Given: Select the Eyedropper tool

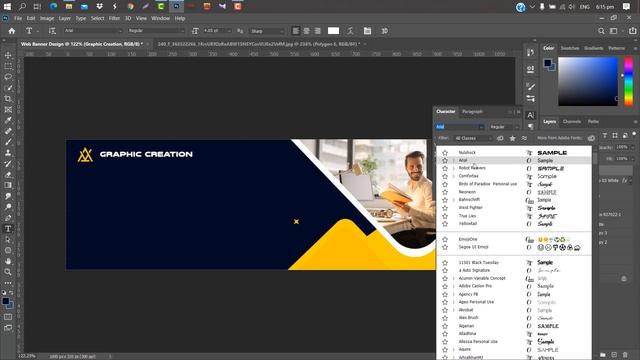Looking at the screenshot, I should [8, 120].
